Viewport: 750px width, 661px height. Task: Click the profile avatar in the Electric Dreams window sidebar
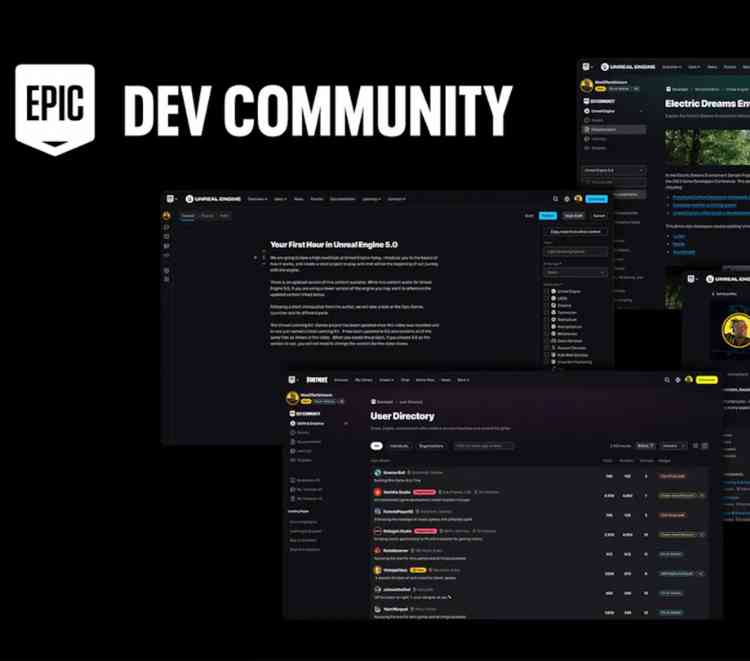[587, 86]
